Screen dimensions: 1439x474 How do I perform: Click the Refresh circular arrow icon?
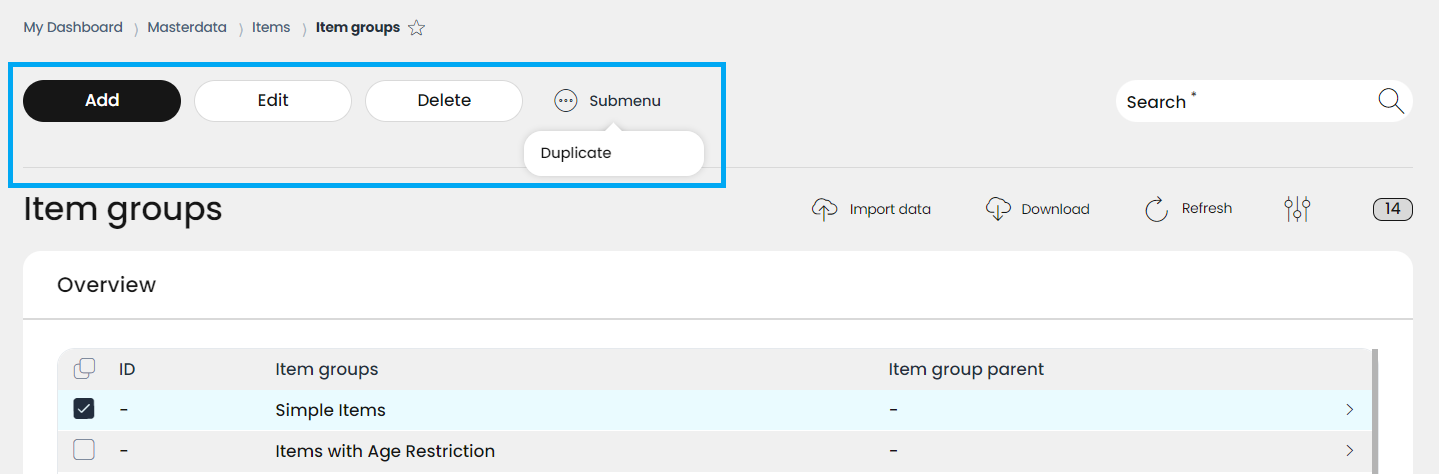point(1157,209)
